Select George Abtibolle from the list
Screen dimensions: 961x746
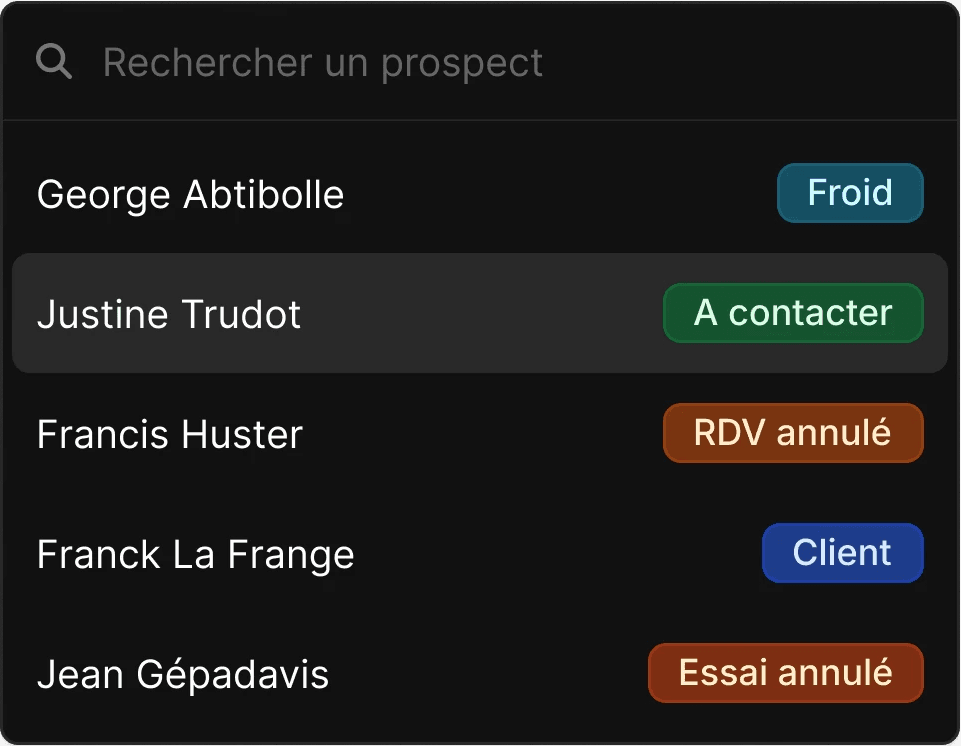[x=191, y=194]
